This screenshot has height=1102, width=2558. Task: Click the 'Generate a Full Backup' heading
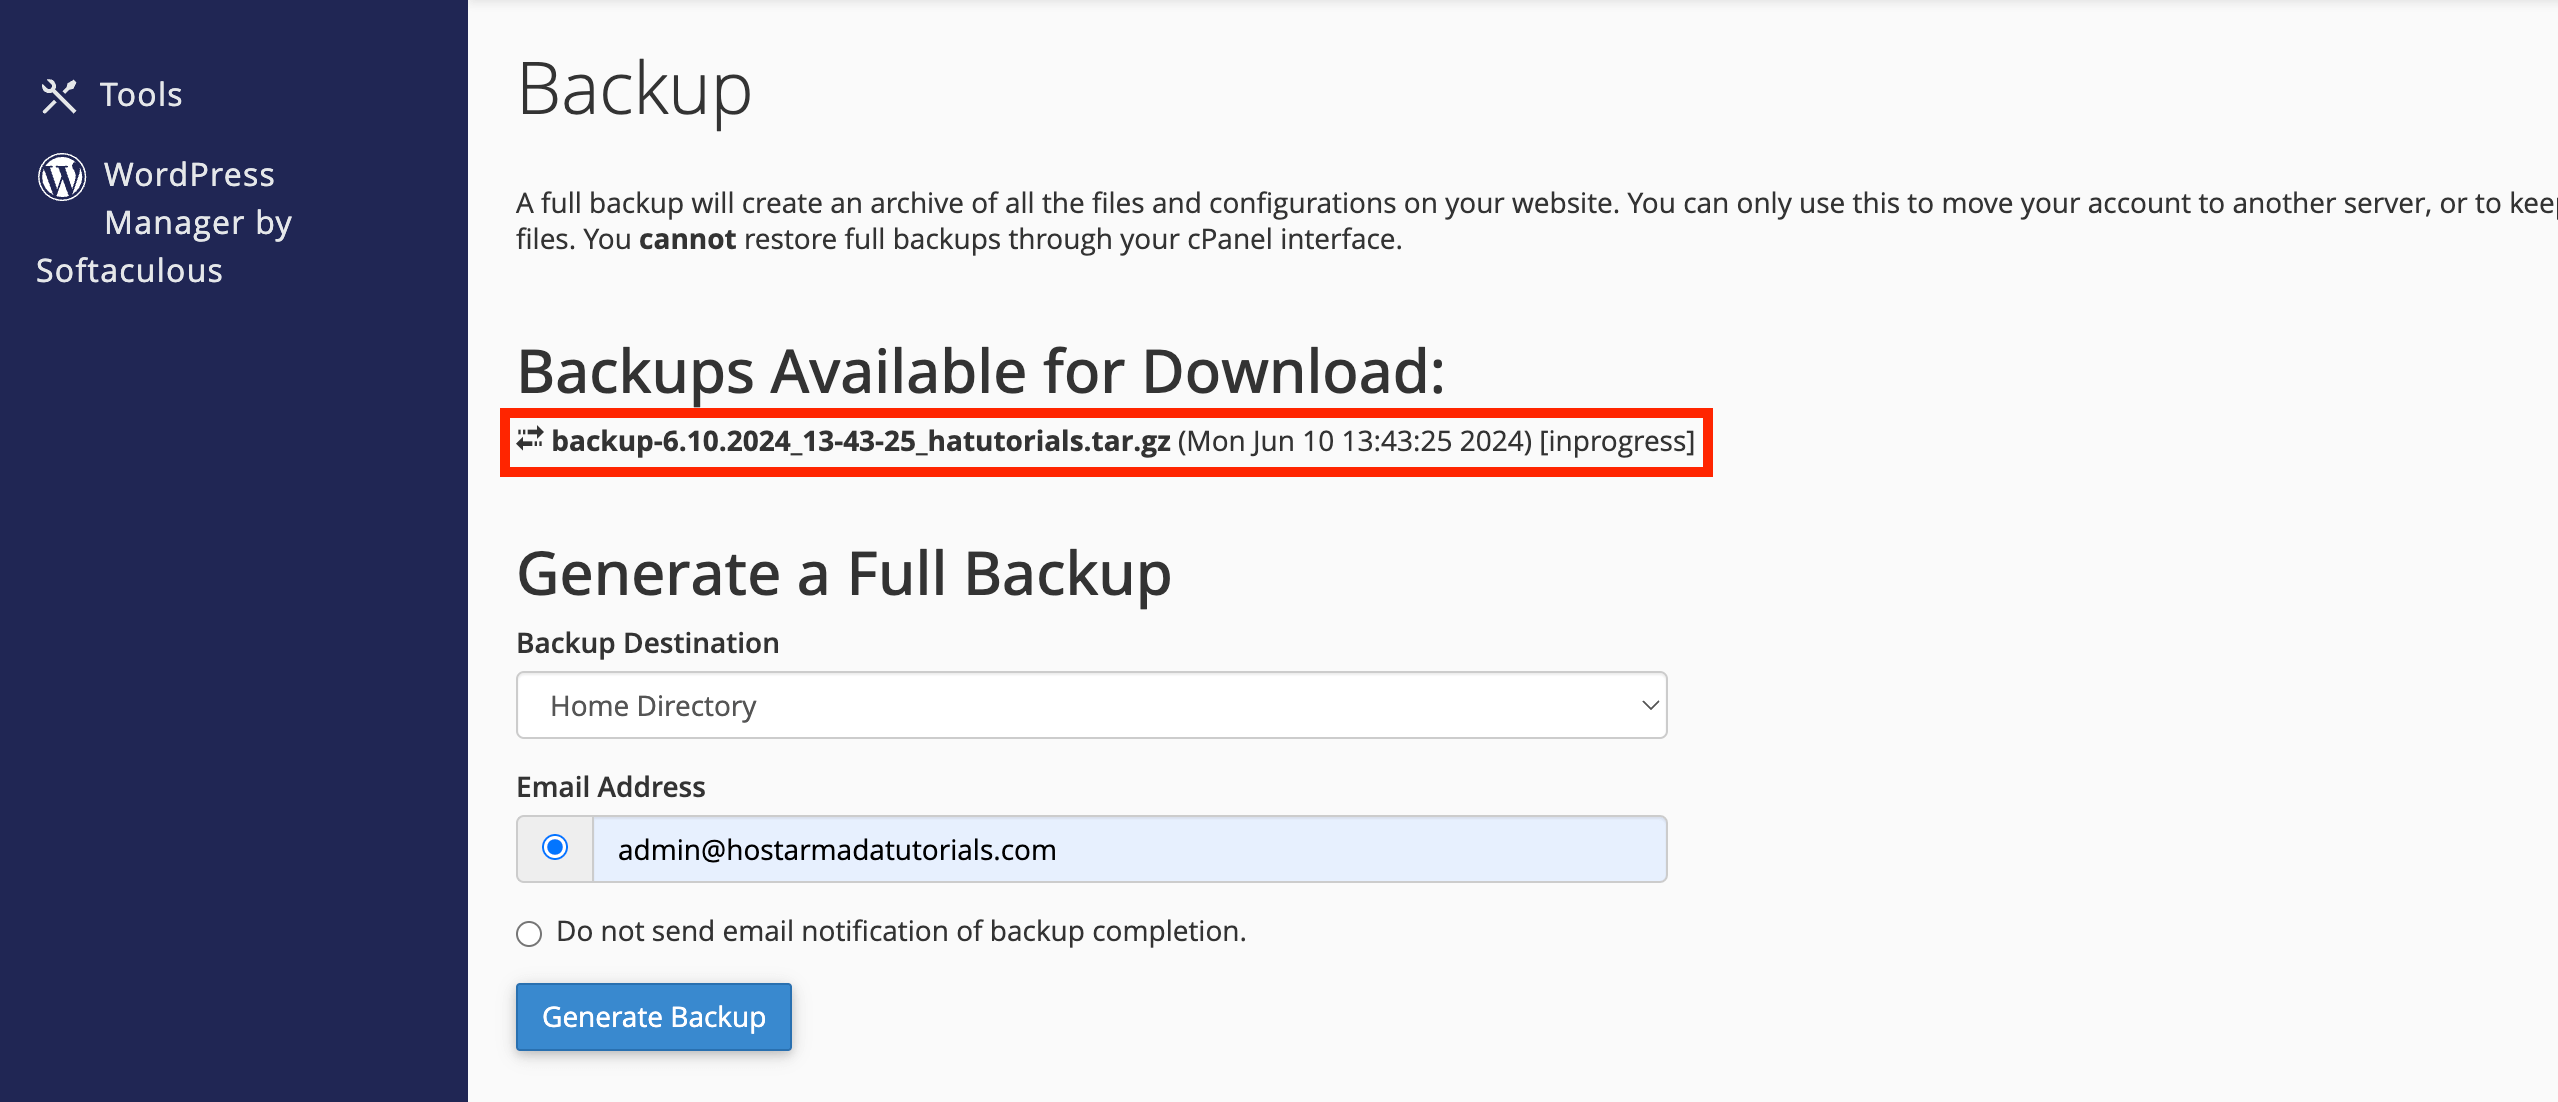click(844, 573)
